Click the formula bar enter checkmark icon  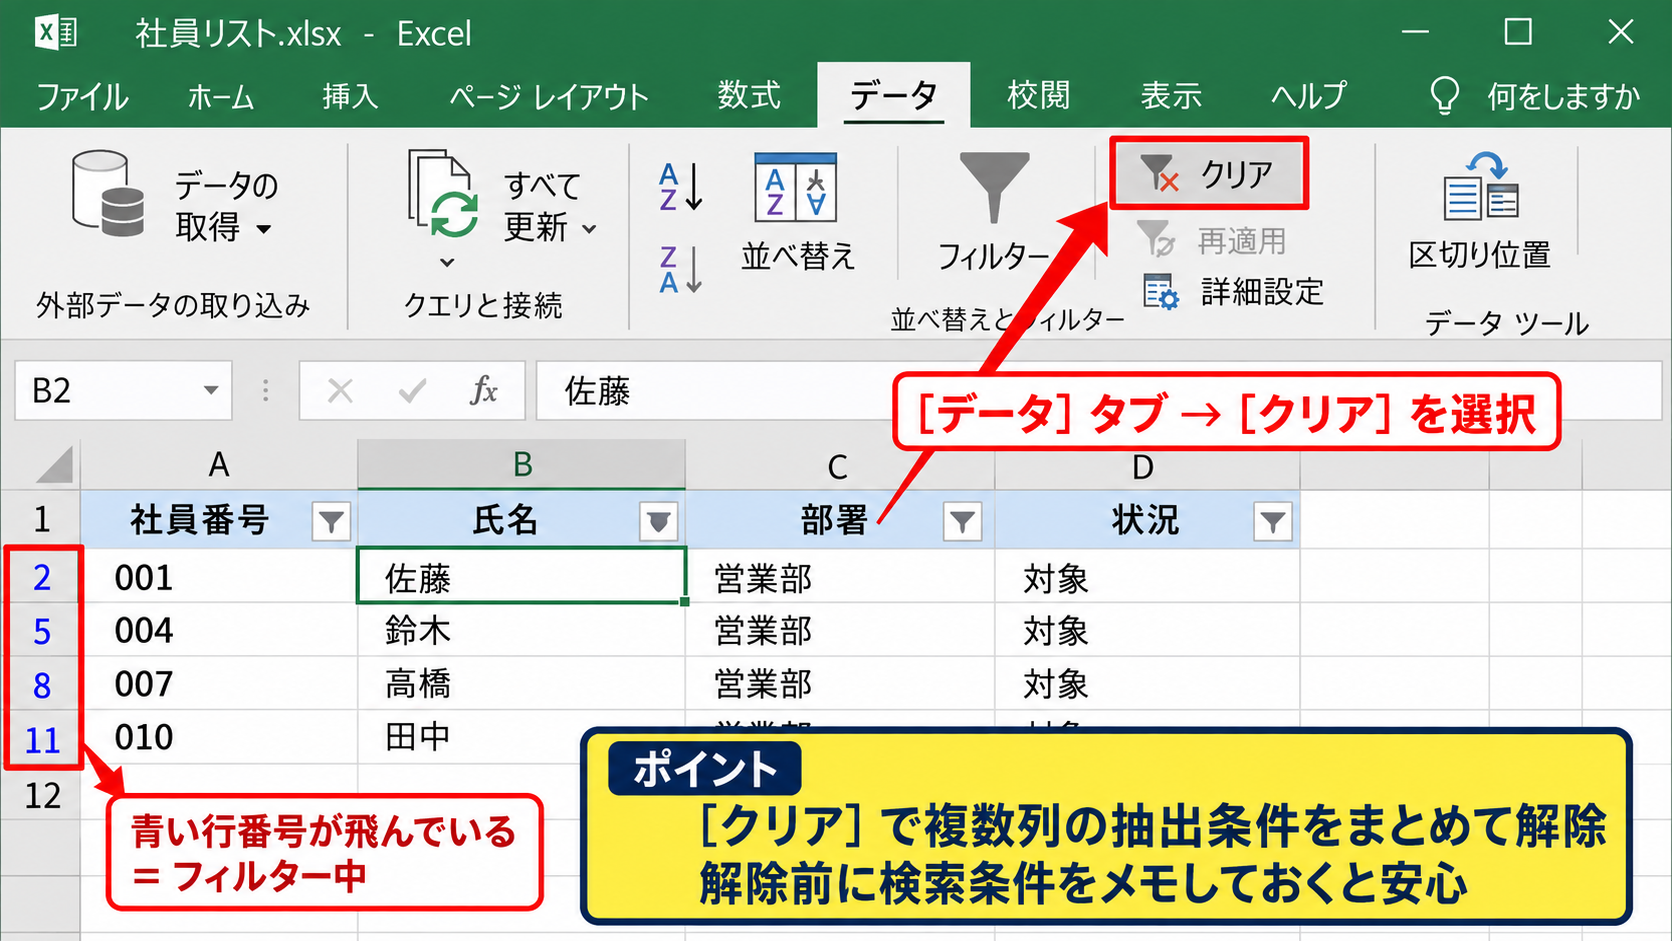412,391
